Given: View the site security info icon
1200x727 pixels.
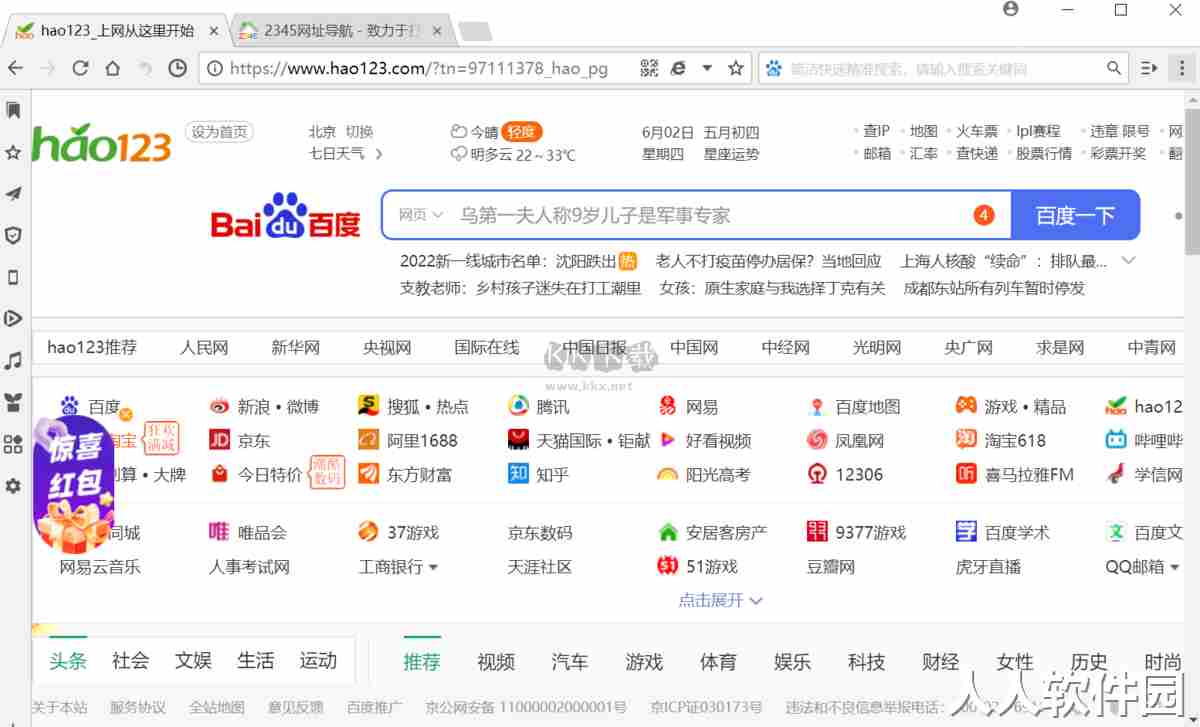Looking at the screenshot, I should coord(215,68).
